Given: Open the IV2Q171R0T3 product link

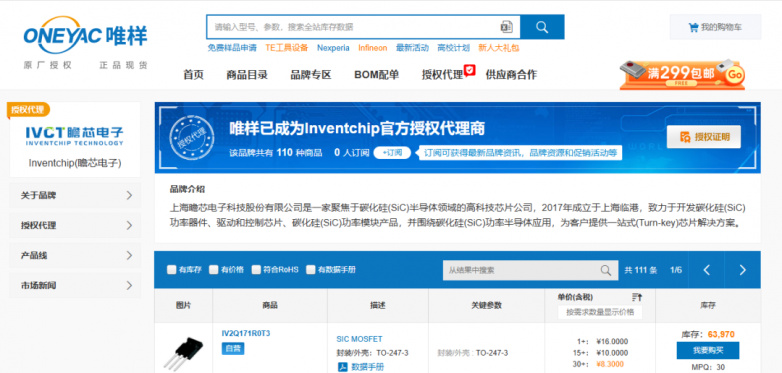Looking at the screenshot, I should (246, 333).
